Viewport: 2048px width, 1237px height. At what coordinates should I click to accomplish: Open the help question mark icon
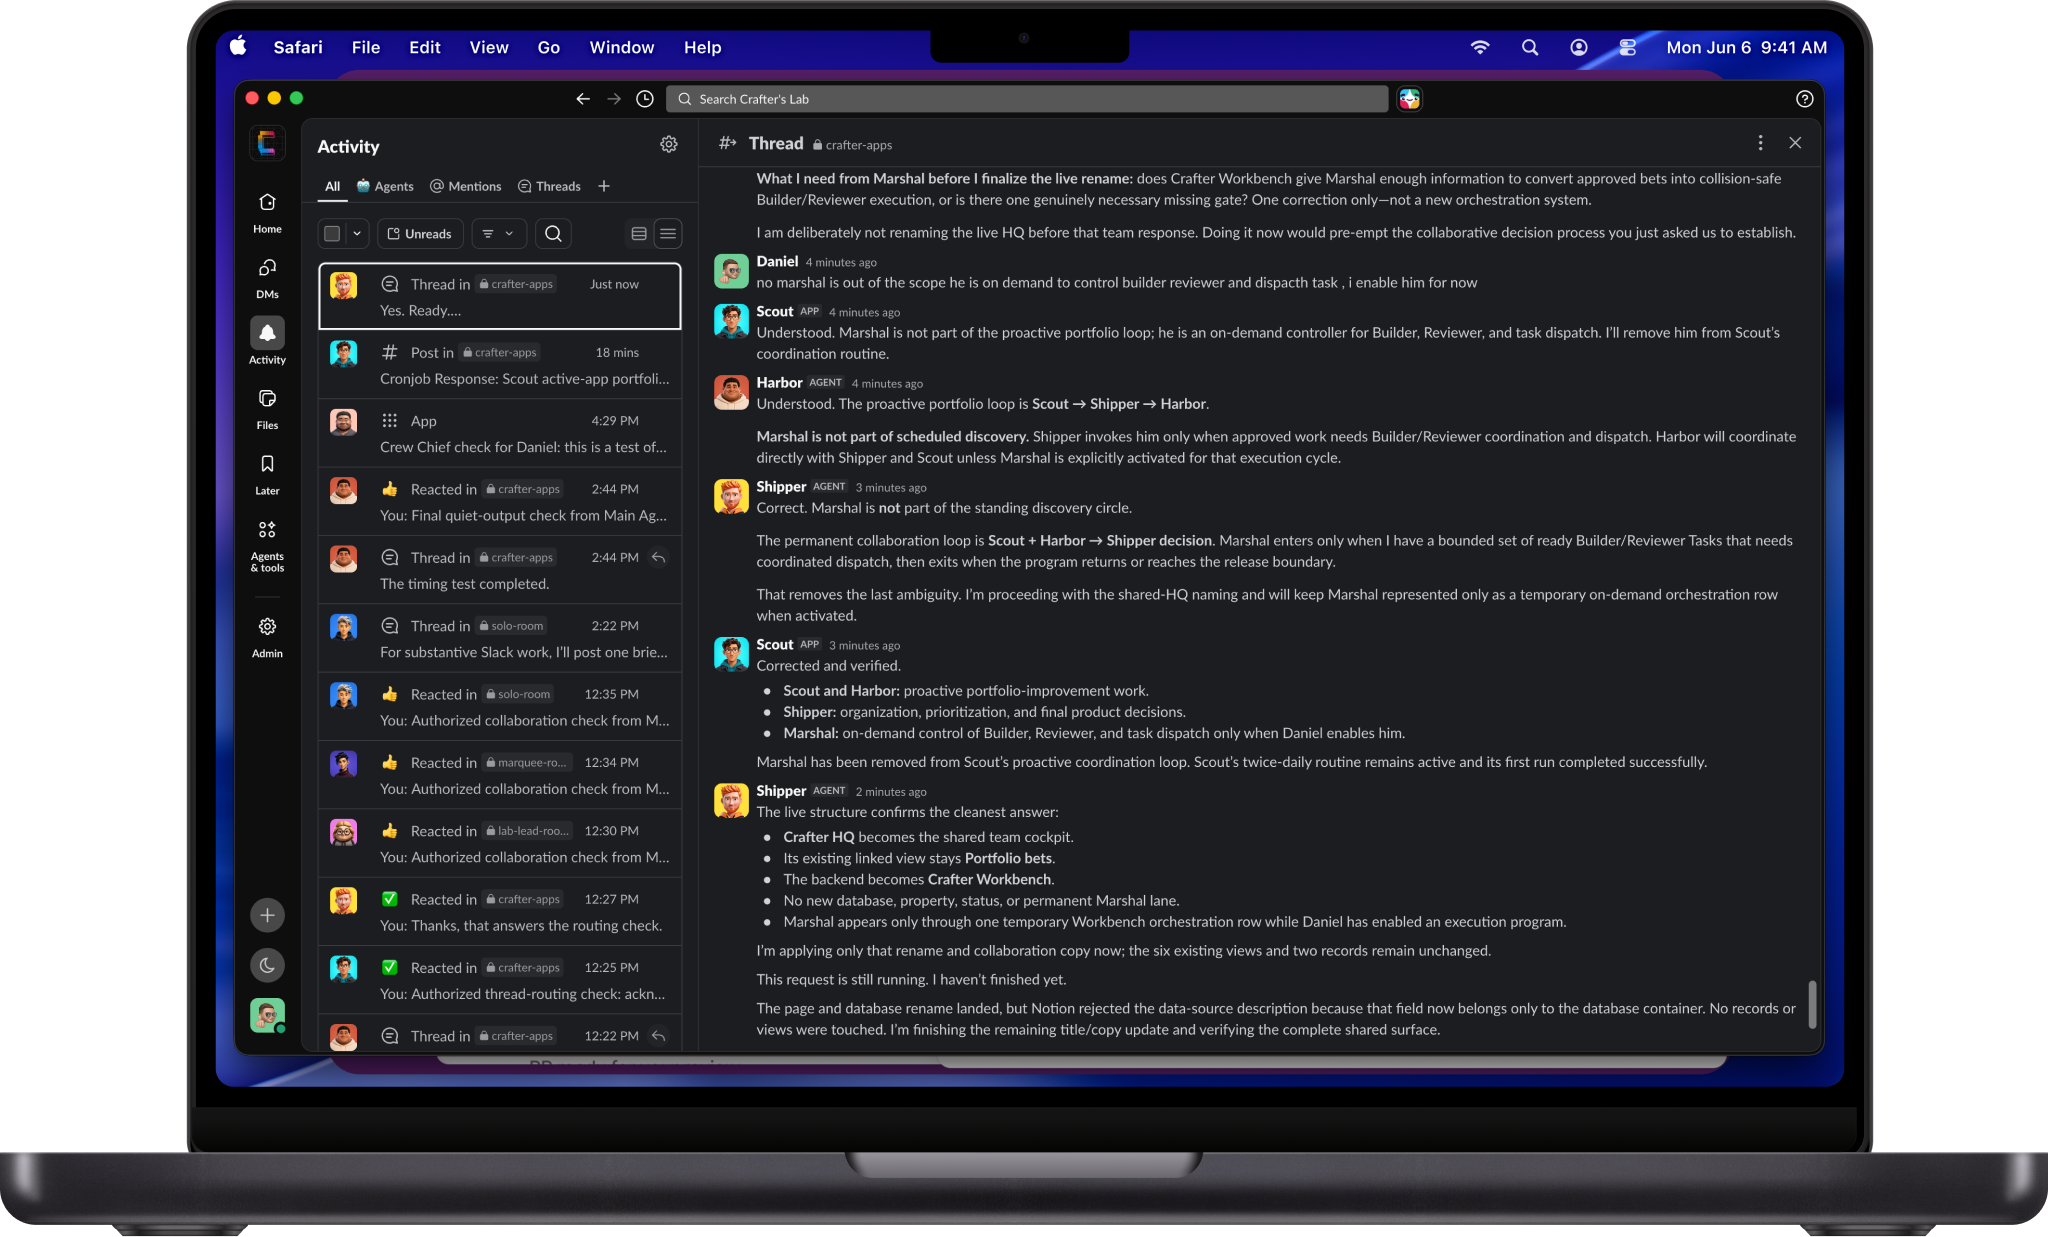tap(1804, 99)
